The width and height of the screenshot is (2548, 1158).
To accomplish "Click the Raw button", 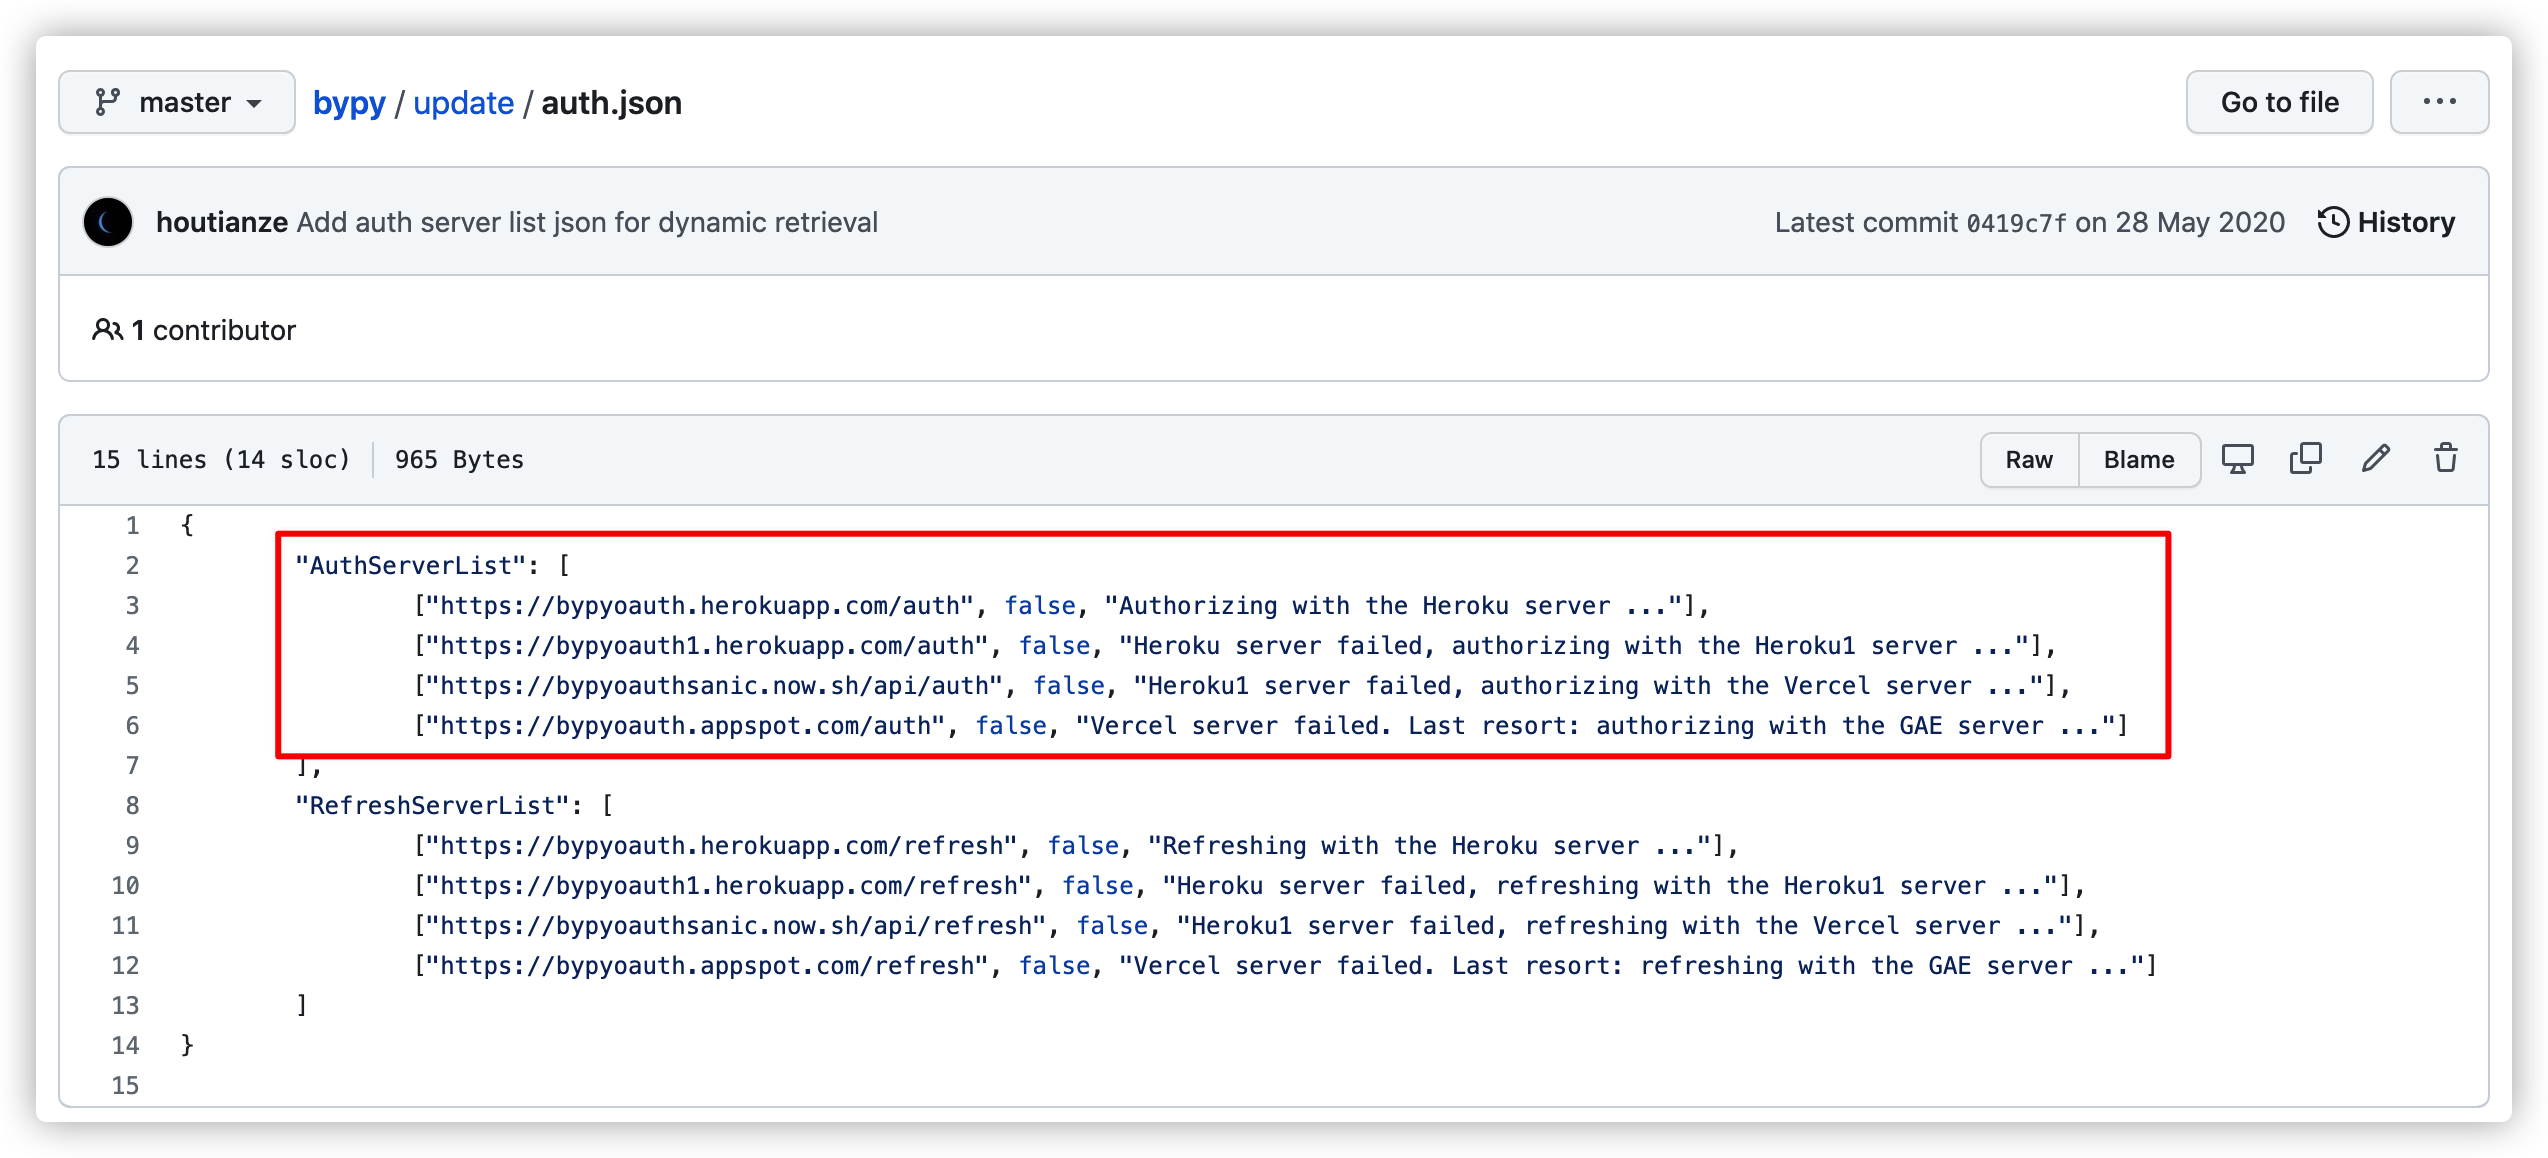I will [x=2029, y=460].
